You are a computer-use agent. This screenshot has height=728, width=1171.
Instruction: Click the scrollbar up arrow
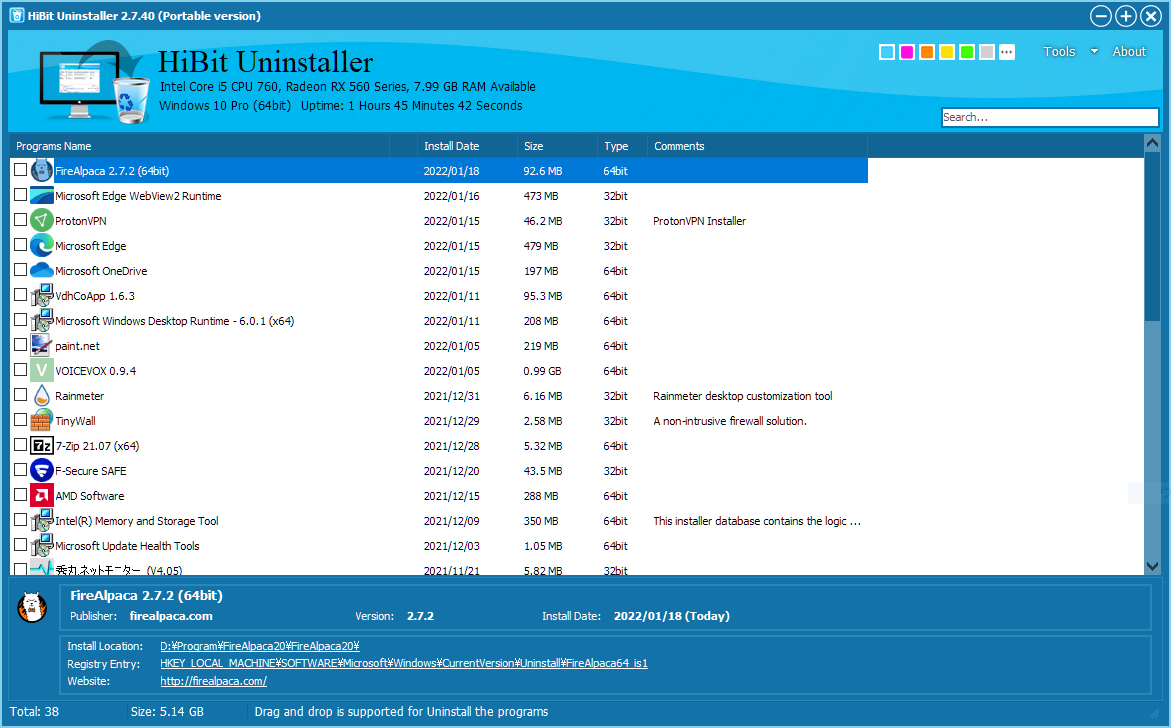point(1152,143)
